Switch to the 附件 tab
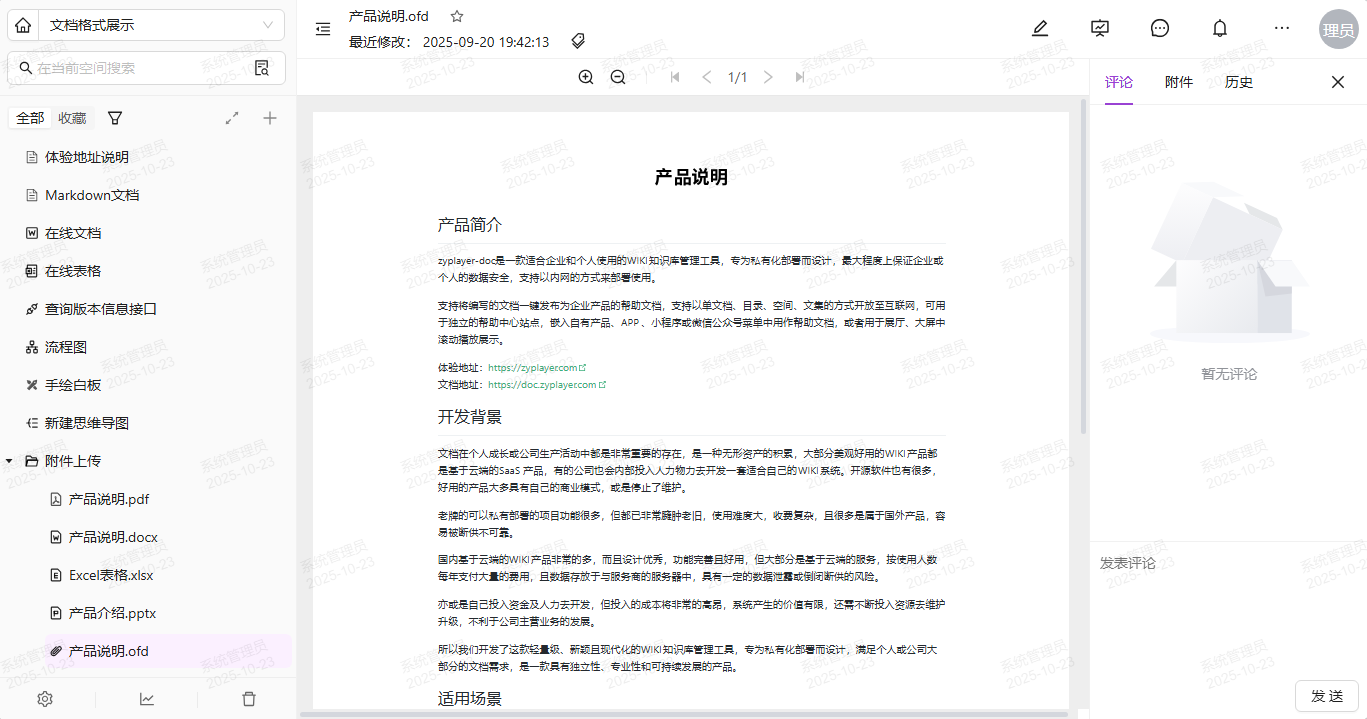 pyautogui.click(x=1179, y=82)
